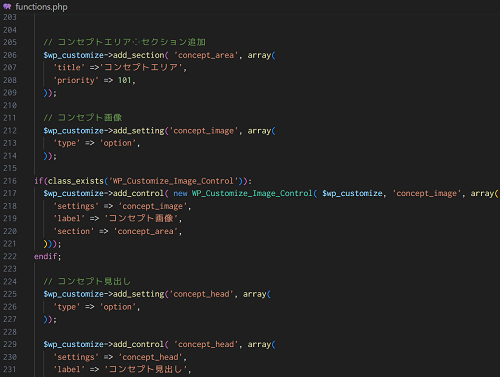This screenshot has width=500, height=377.
Task: Click the 'type' key on line 226
Action: [x=67, y=307]
